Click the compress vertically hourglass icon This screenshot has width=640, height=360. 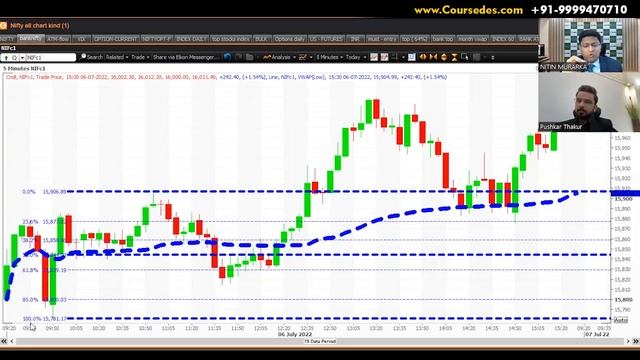(455, 57)
